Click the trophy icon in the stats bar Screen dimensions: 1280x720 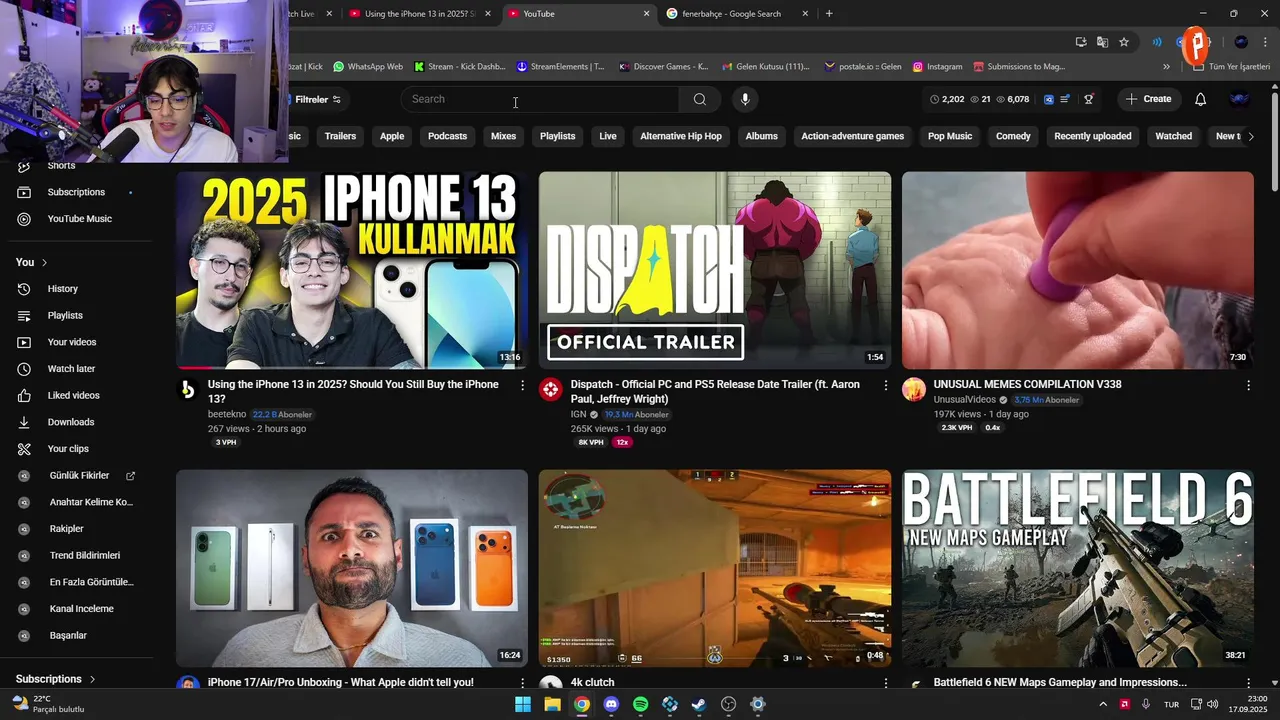tap(1089, 99)
